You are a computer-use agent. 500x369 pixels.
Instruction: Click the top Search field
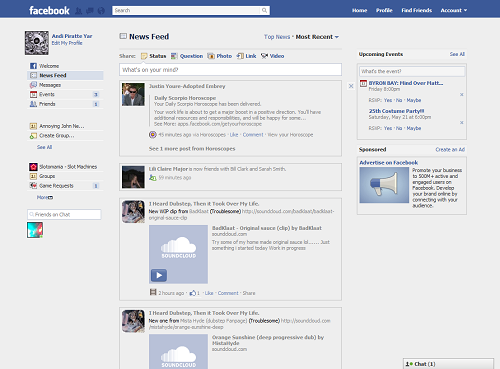pyautogui.click(x=186, y=10)
